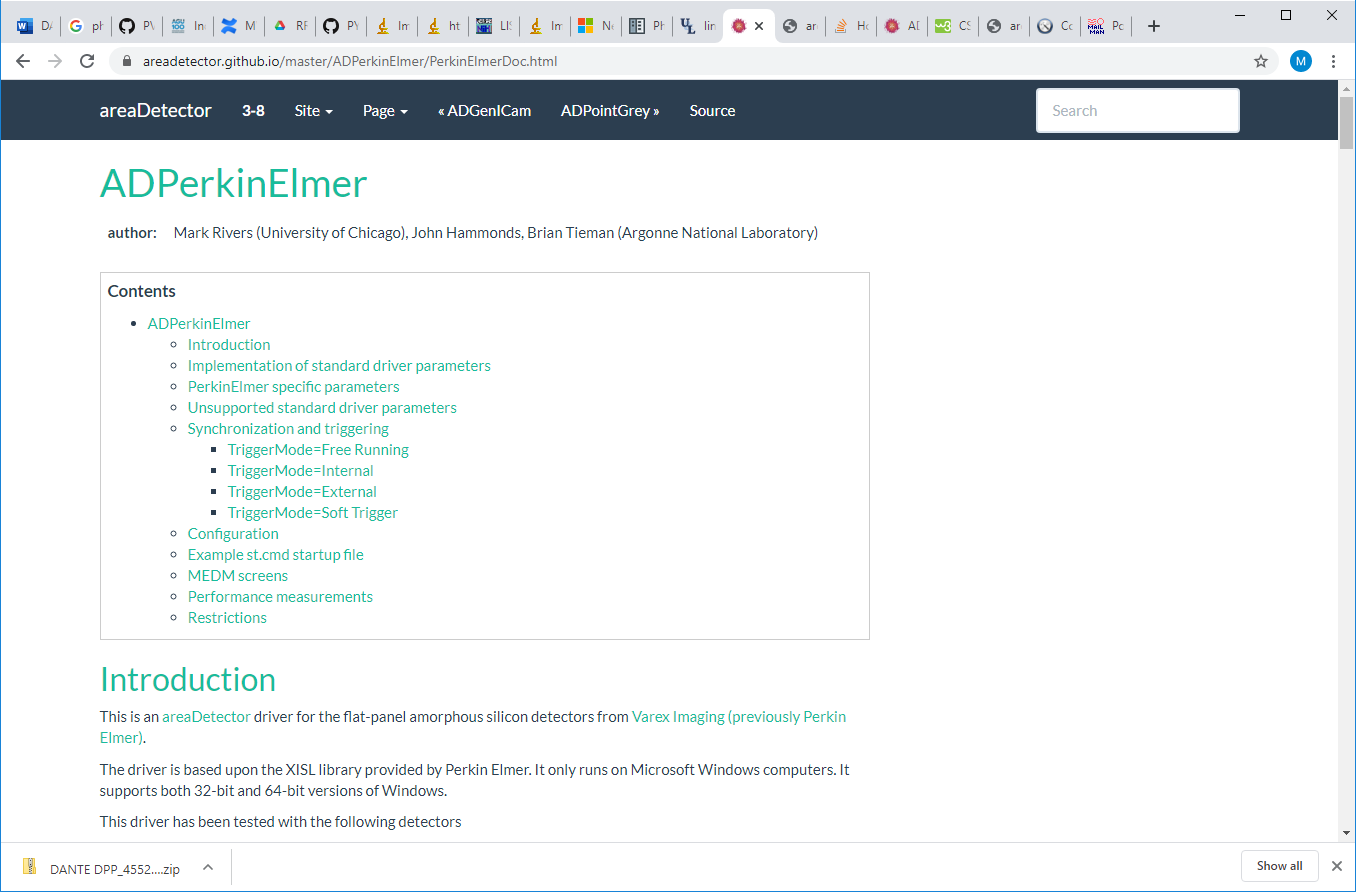1356x892 pixels.
Task: Open Implementation of standard driver parameters
Action: (339, 366)
